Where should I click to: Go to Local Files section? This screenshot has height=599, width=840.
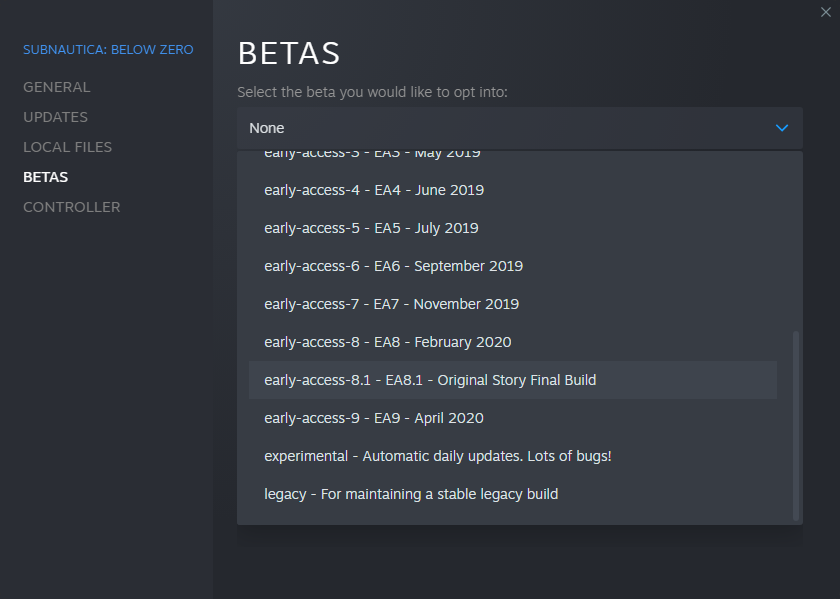[x=68, y=147]
